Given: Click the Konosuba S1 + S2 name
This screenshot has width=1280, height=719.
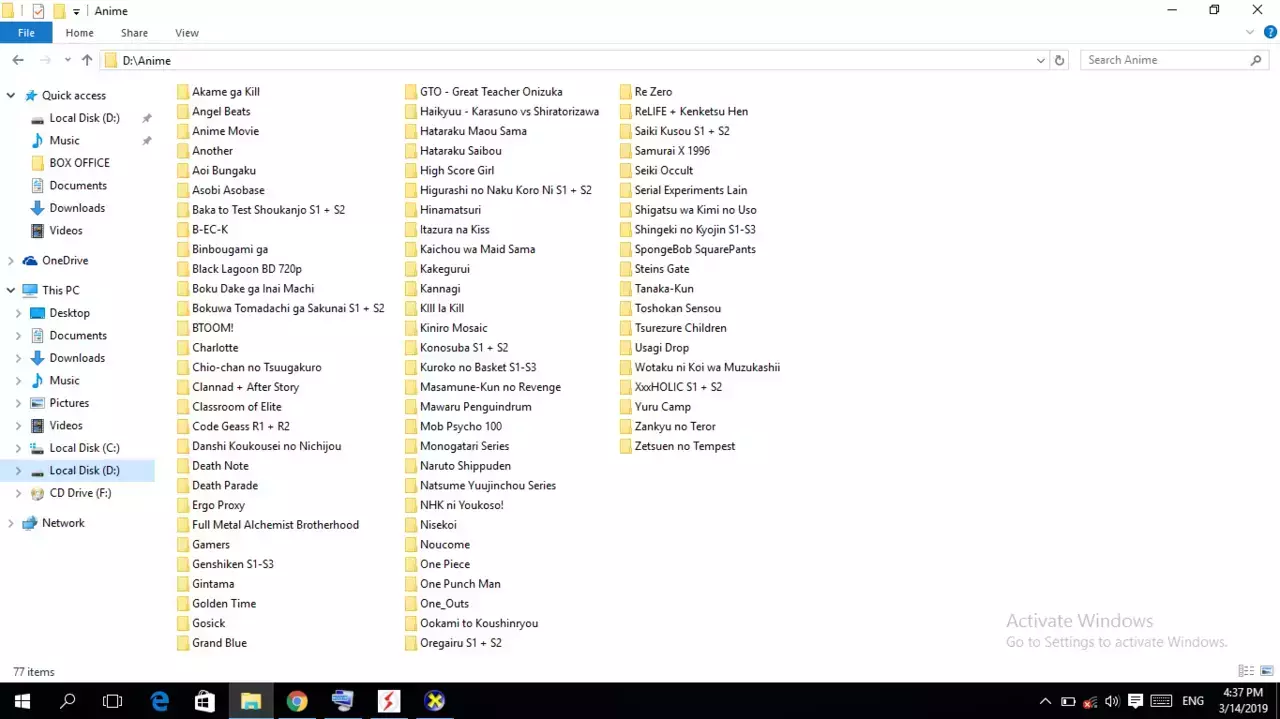Looking at the screenshot, I should [464, 348].
